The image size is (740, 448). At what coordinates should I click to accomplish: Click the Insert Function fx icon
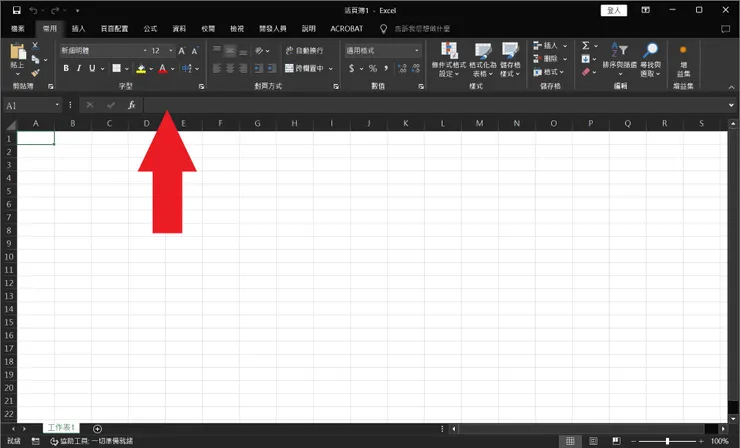point(132,105)
